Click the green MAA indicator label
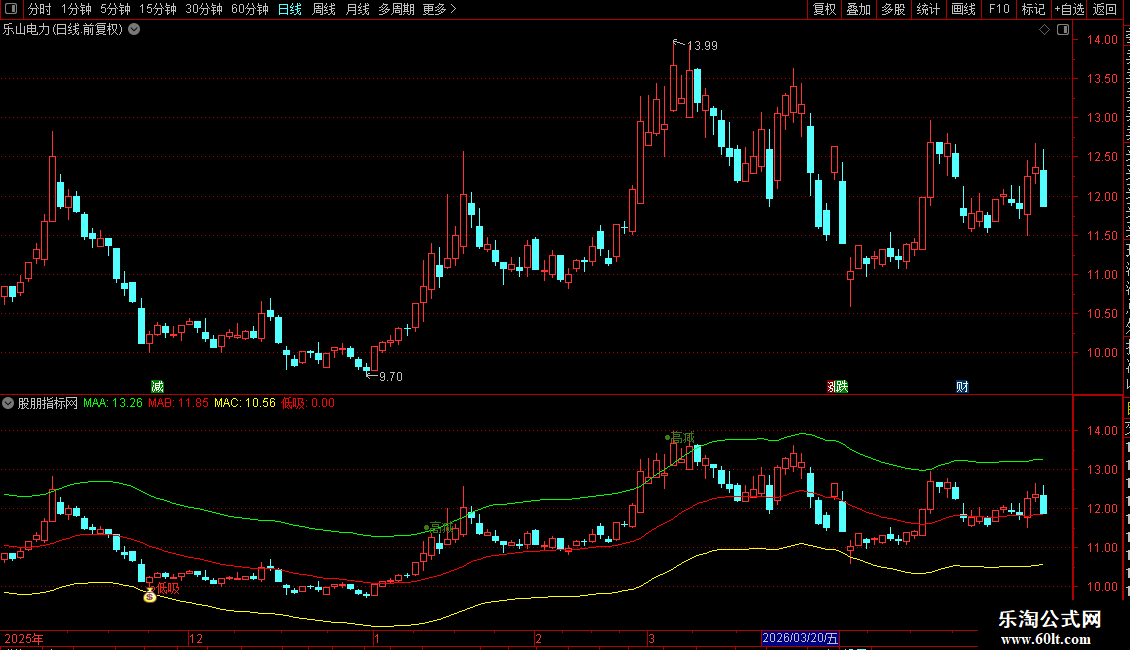This screenshot has height=650, width=1130. click(x=112, y=403)
